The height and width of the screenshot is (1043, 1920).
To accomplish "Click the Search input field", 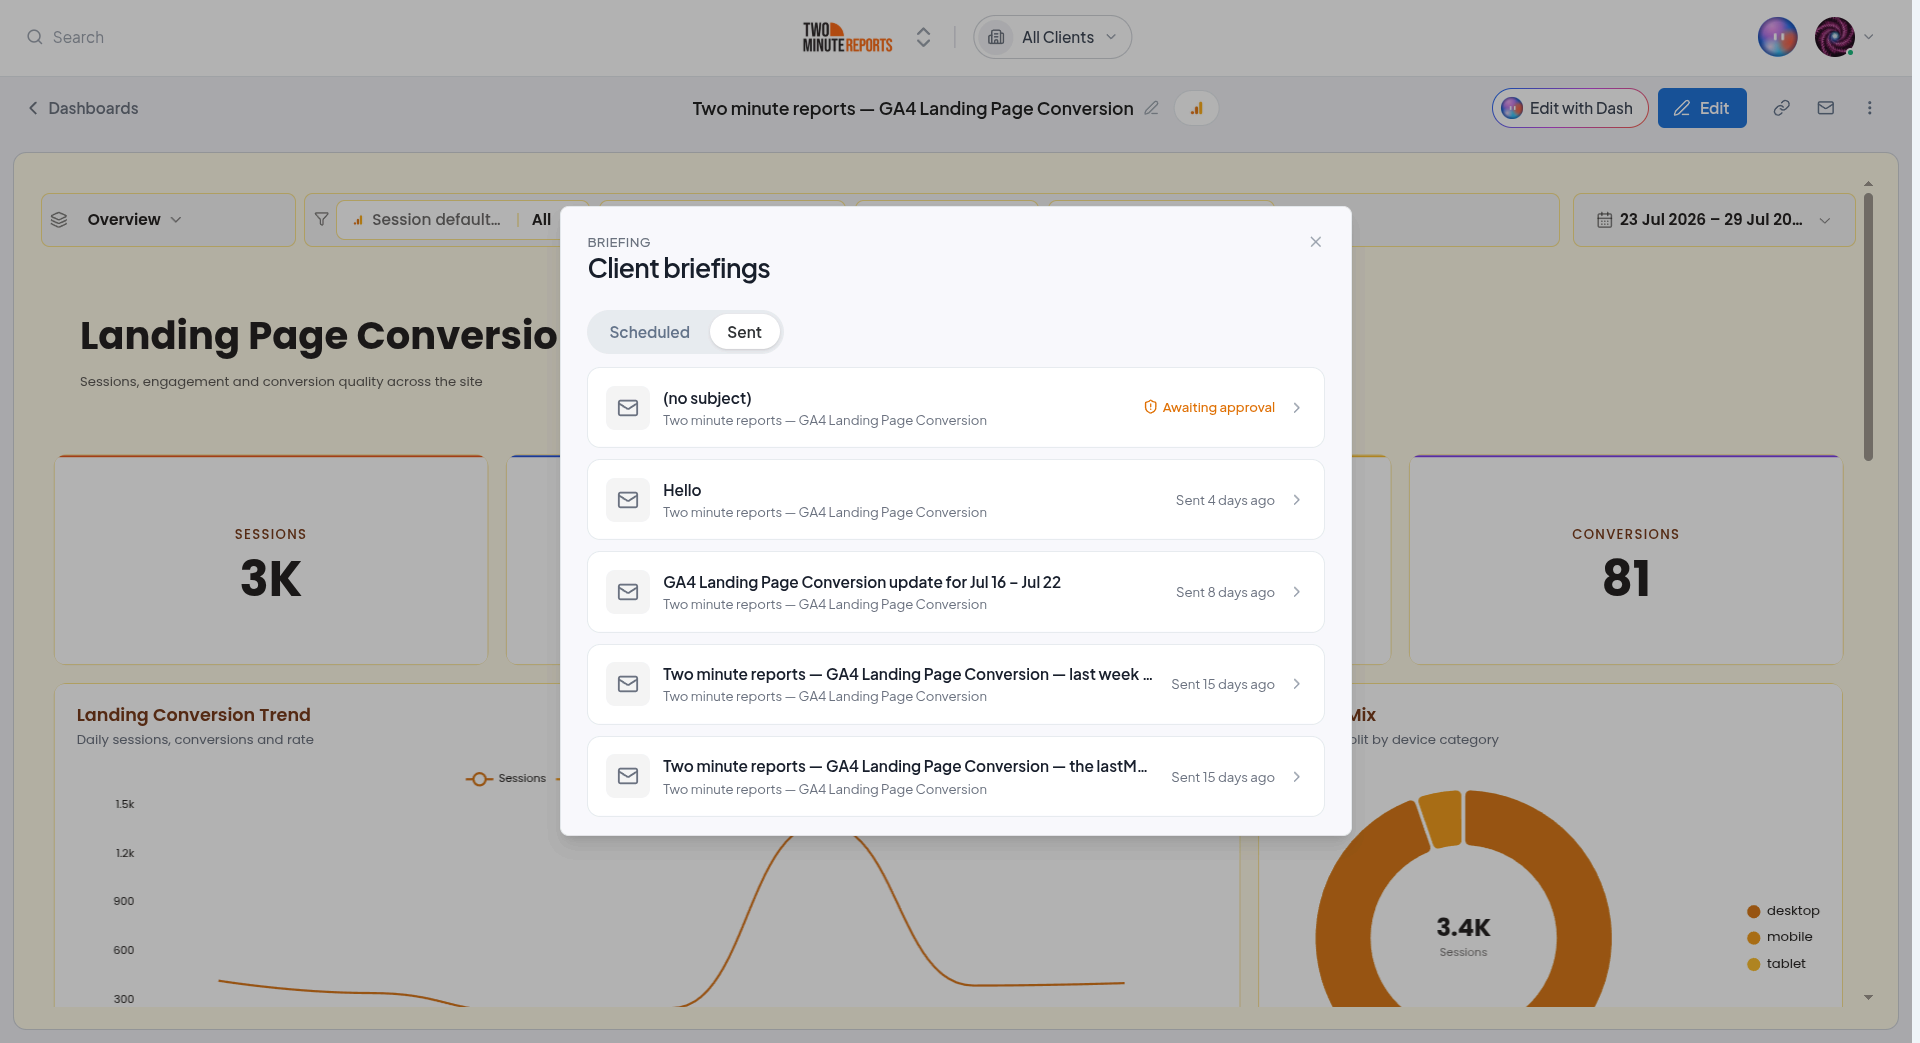I will (78, 37).
